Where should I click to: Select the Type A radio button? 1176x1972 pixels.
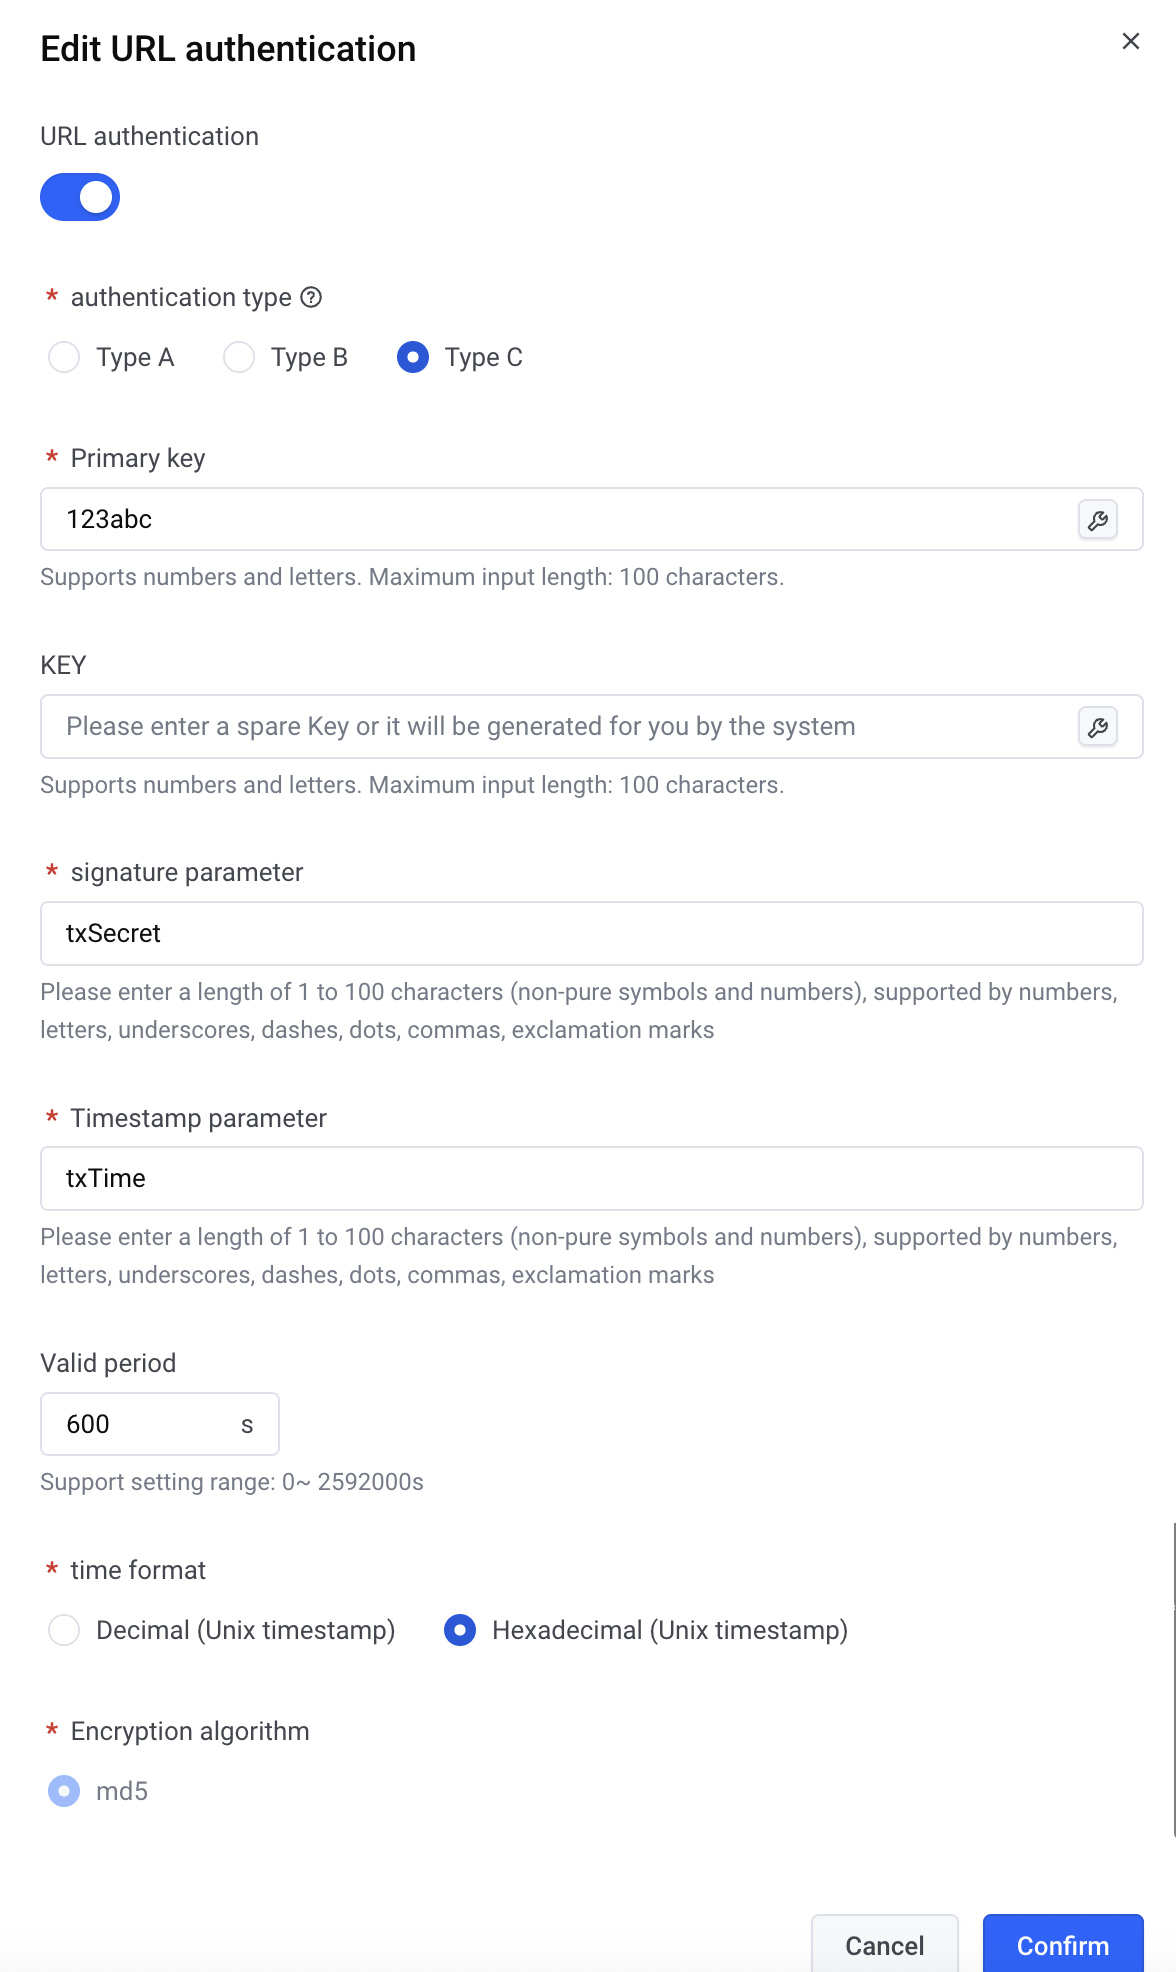coord(64,357)
